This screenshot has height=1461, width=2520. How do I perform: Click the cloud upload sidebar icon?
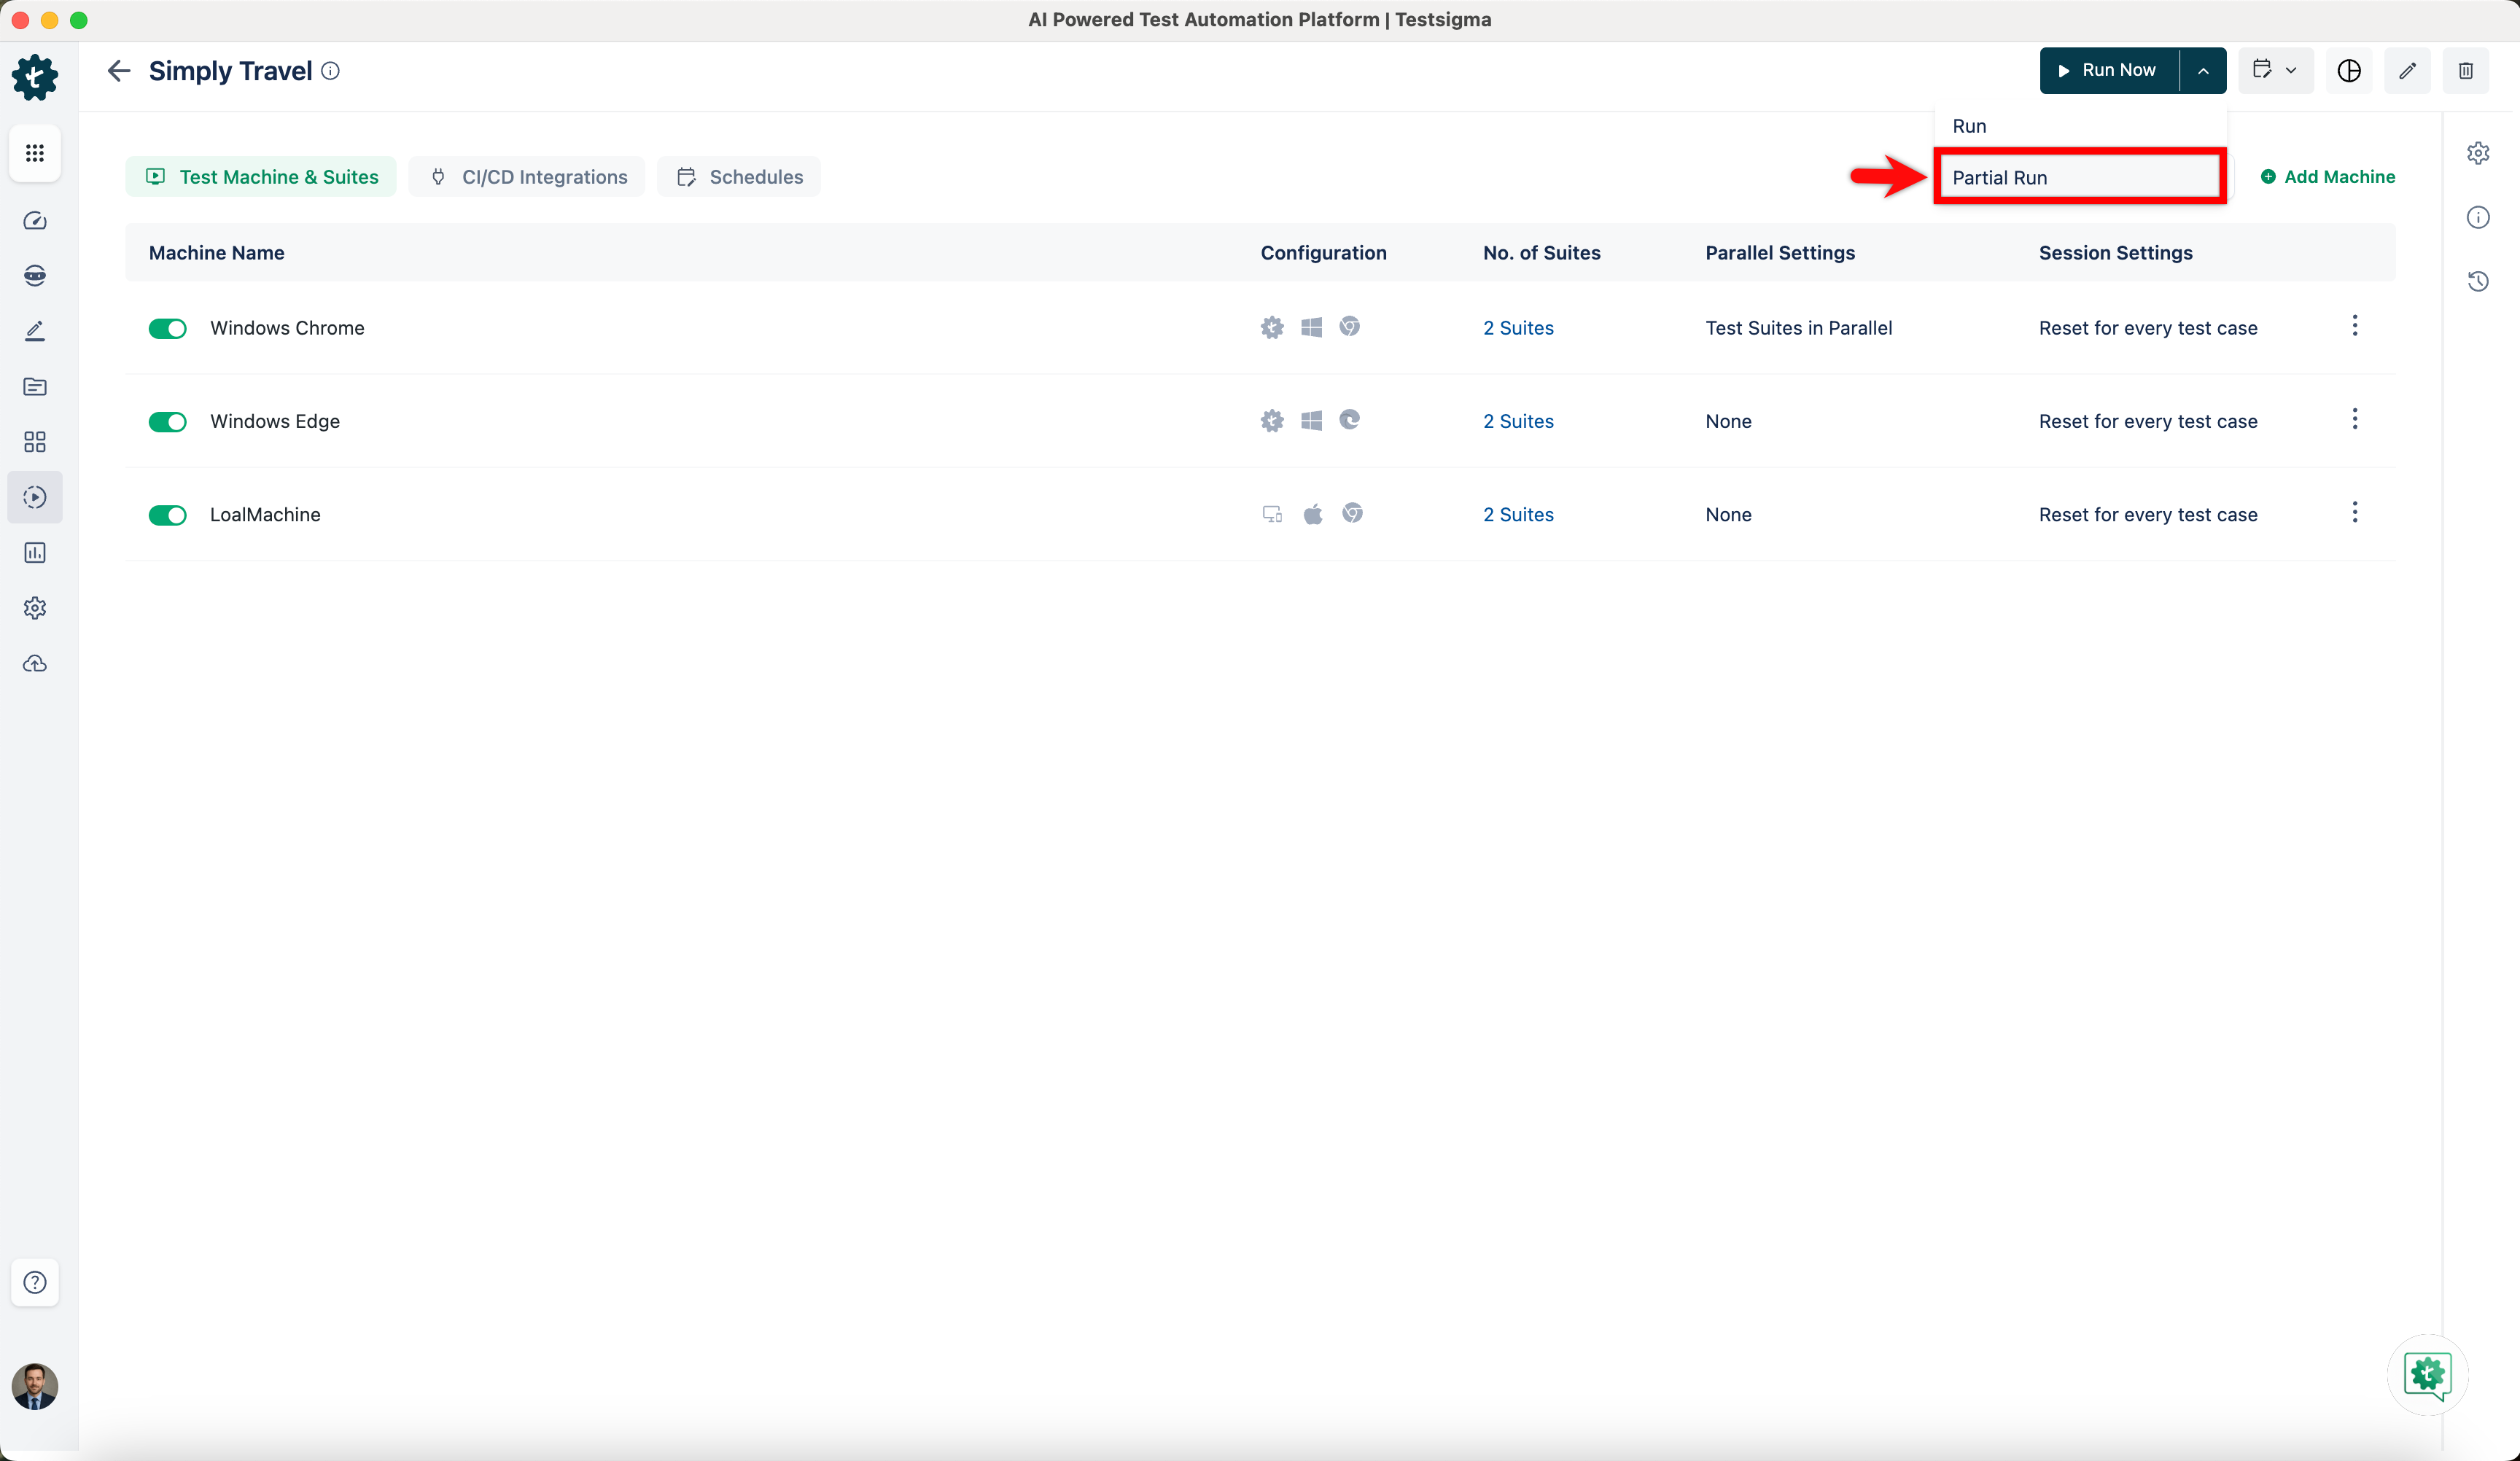[35, 664]
